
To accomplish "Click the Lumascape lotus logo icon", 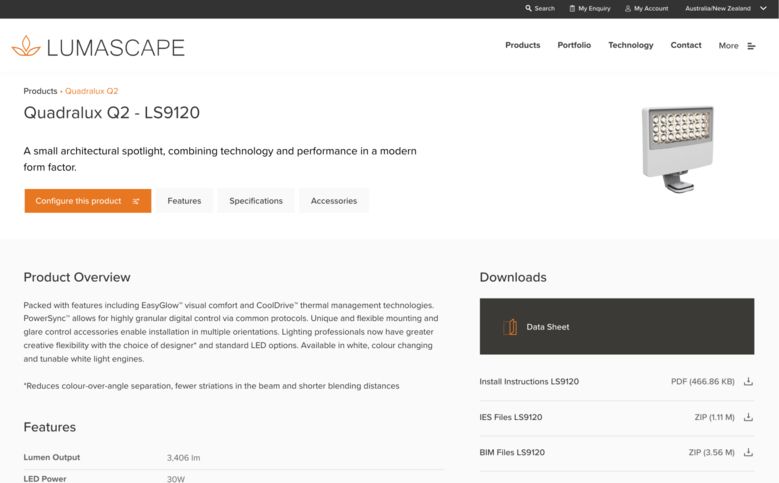I will (26, 46).
